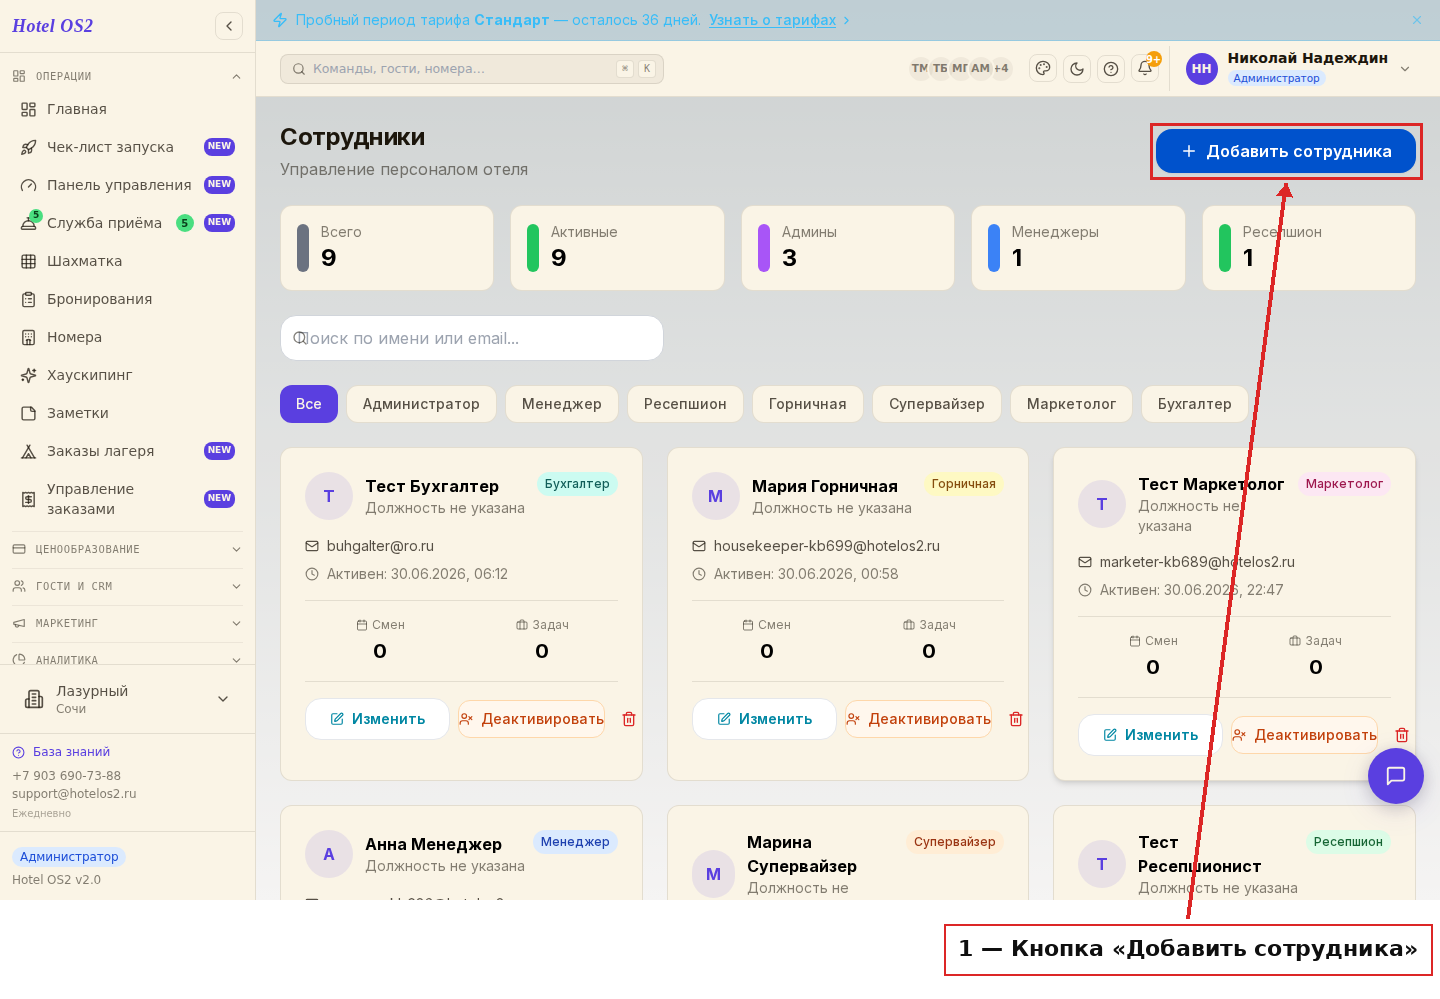The image size is (1440, 999).
Task: Select the Все filter tab
Action: click(x=309, y=404)
